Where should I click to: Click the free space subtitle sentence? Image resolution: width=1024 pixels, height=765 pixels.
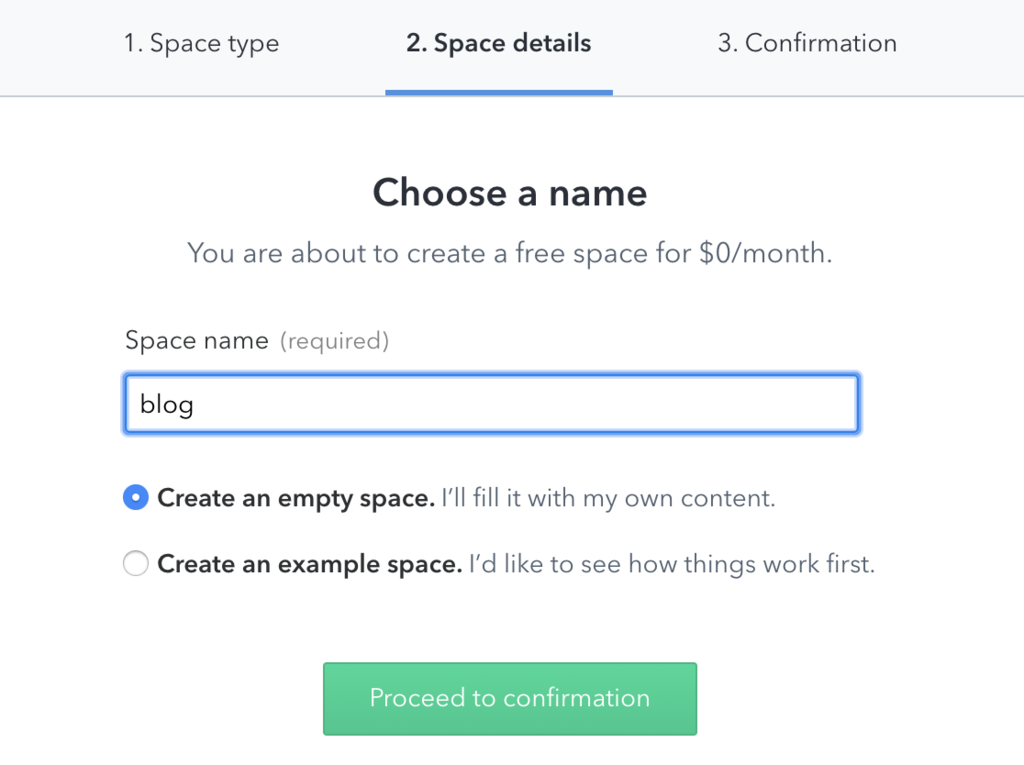point(509,253)
